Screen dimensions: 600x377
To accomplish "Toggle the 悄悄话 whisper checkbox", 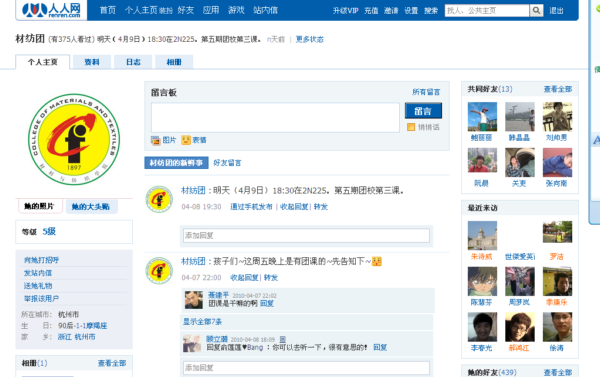I will [411, 127].
